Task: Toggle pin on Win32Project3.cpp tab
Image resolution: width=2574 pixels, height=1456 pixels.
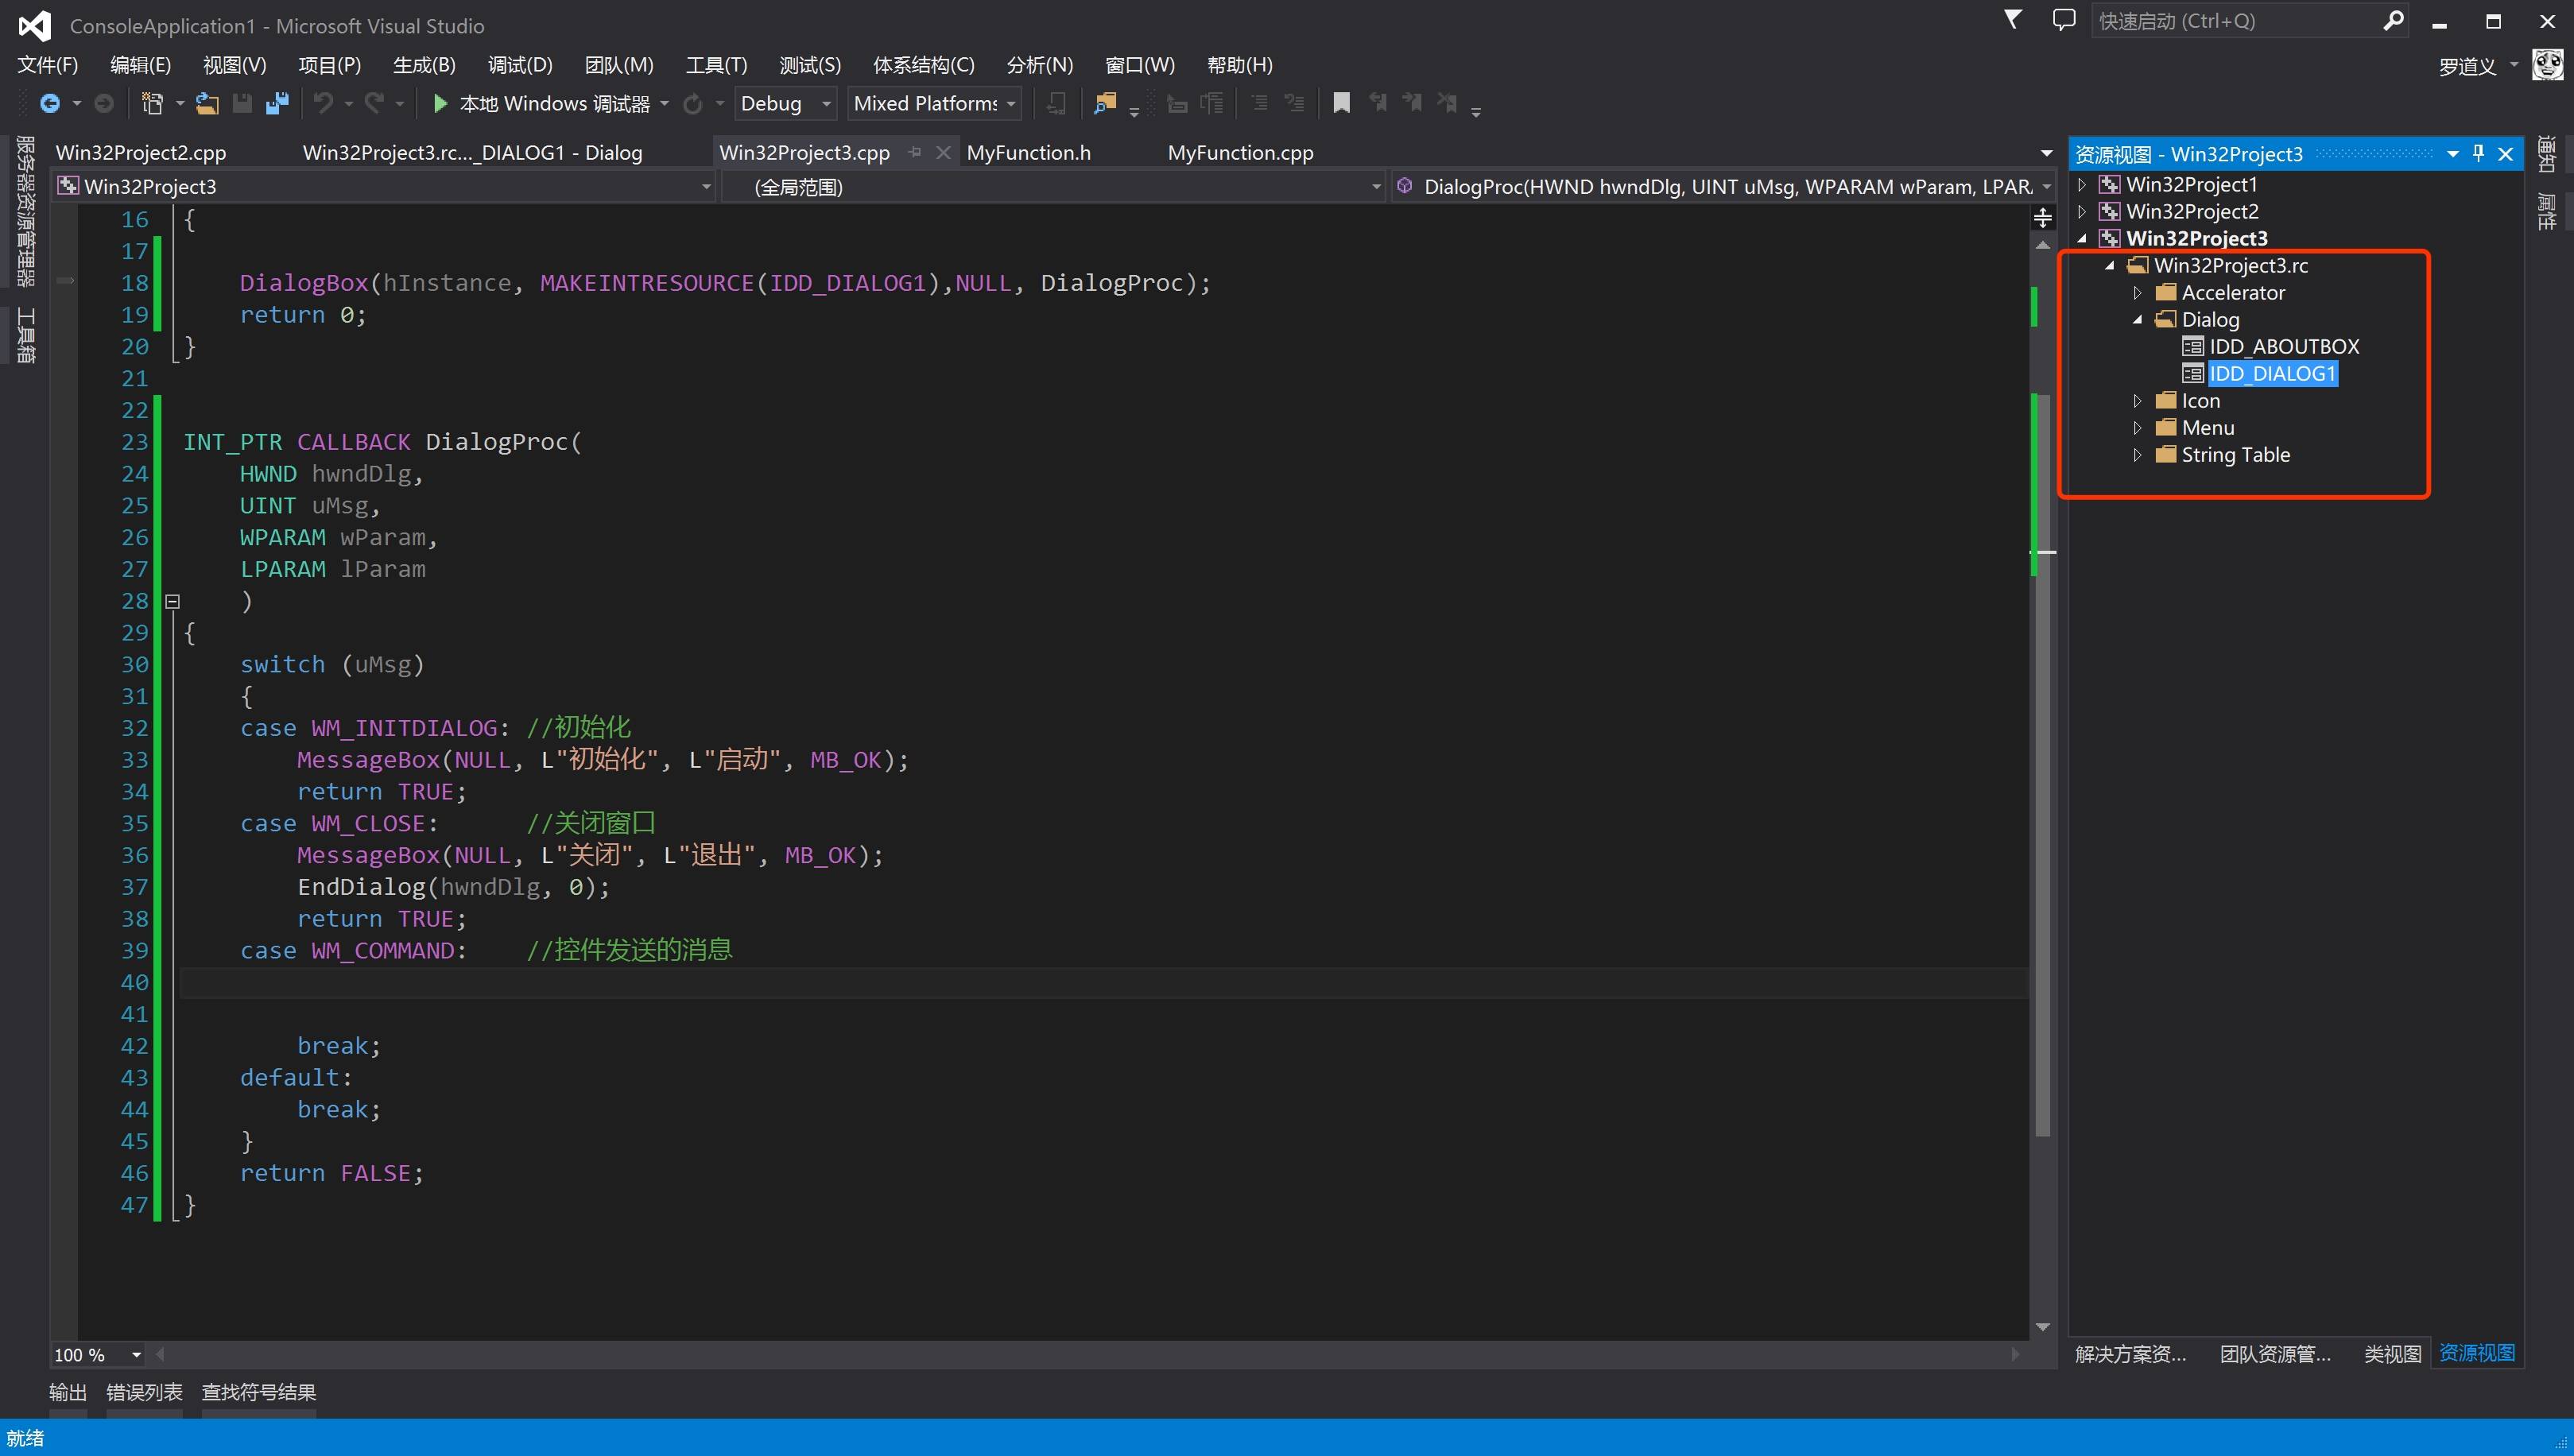Action: point(914,152)
